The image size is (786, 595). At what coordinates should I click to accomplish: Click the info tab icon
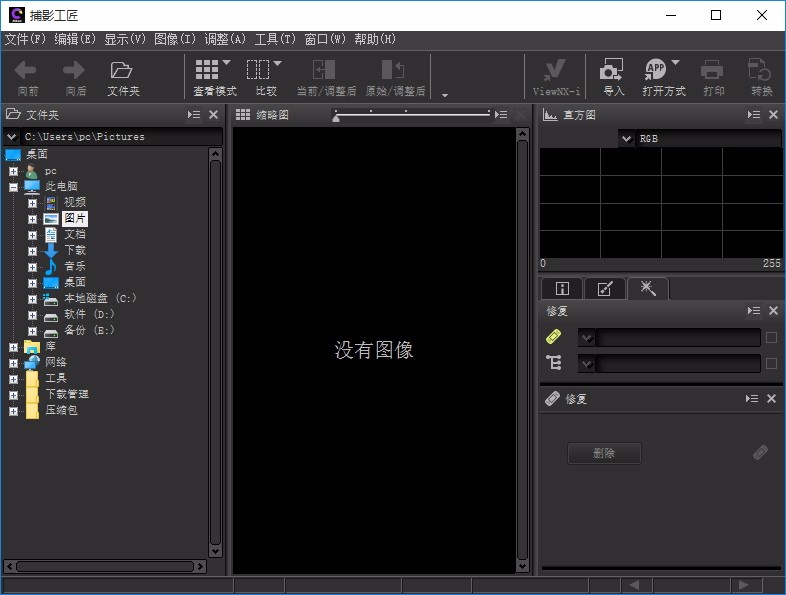pos(562,289)
